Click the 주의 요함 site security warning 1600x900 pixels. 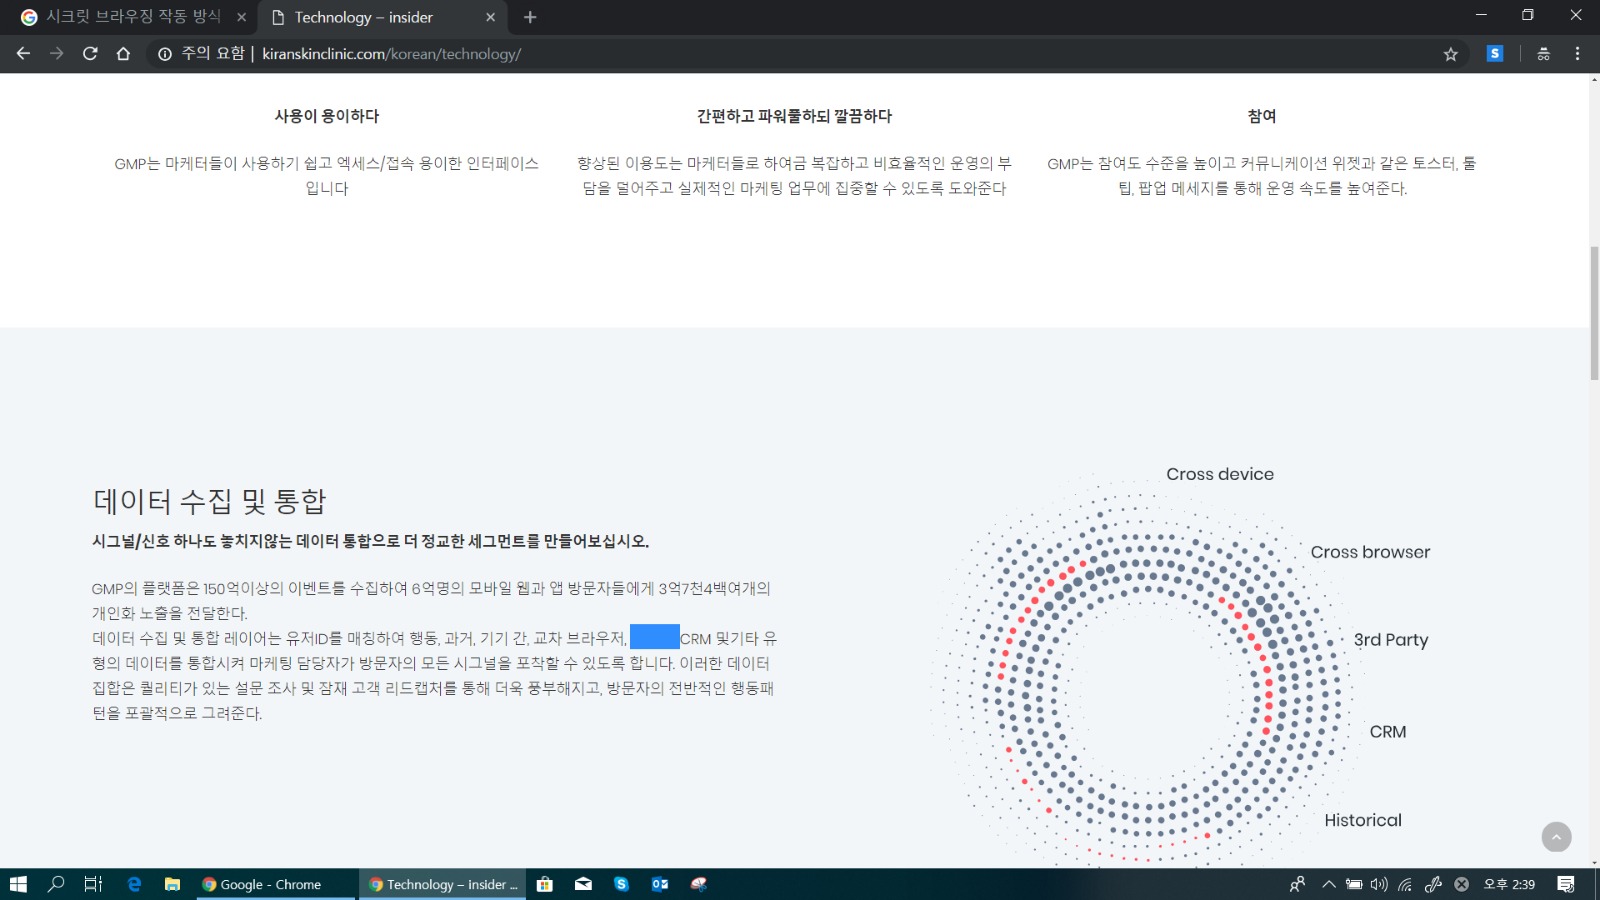click(201, 54)
